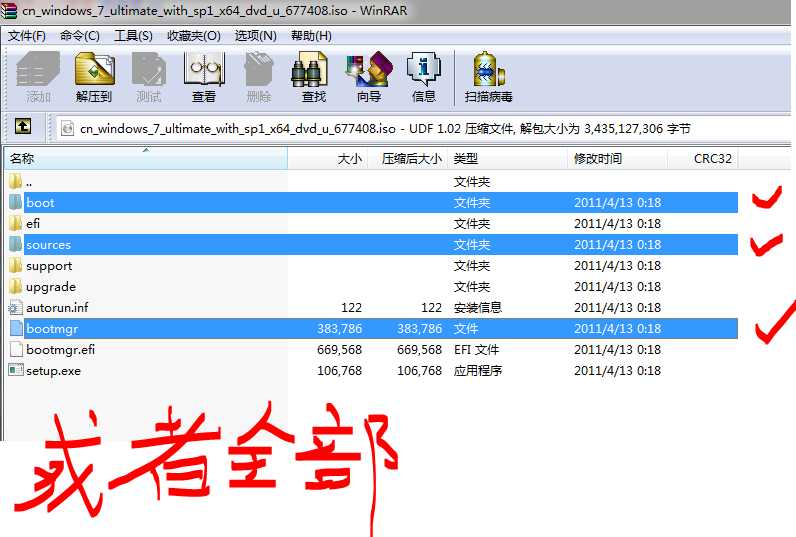
Task: Sort by the Size (大小) column header
Action: click(327, 158)
